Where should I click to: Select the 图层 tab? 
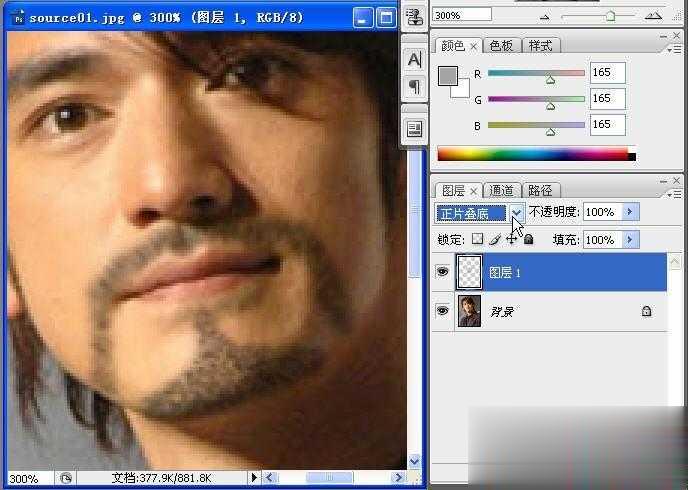click(x=453, y=191)
